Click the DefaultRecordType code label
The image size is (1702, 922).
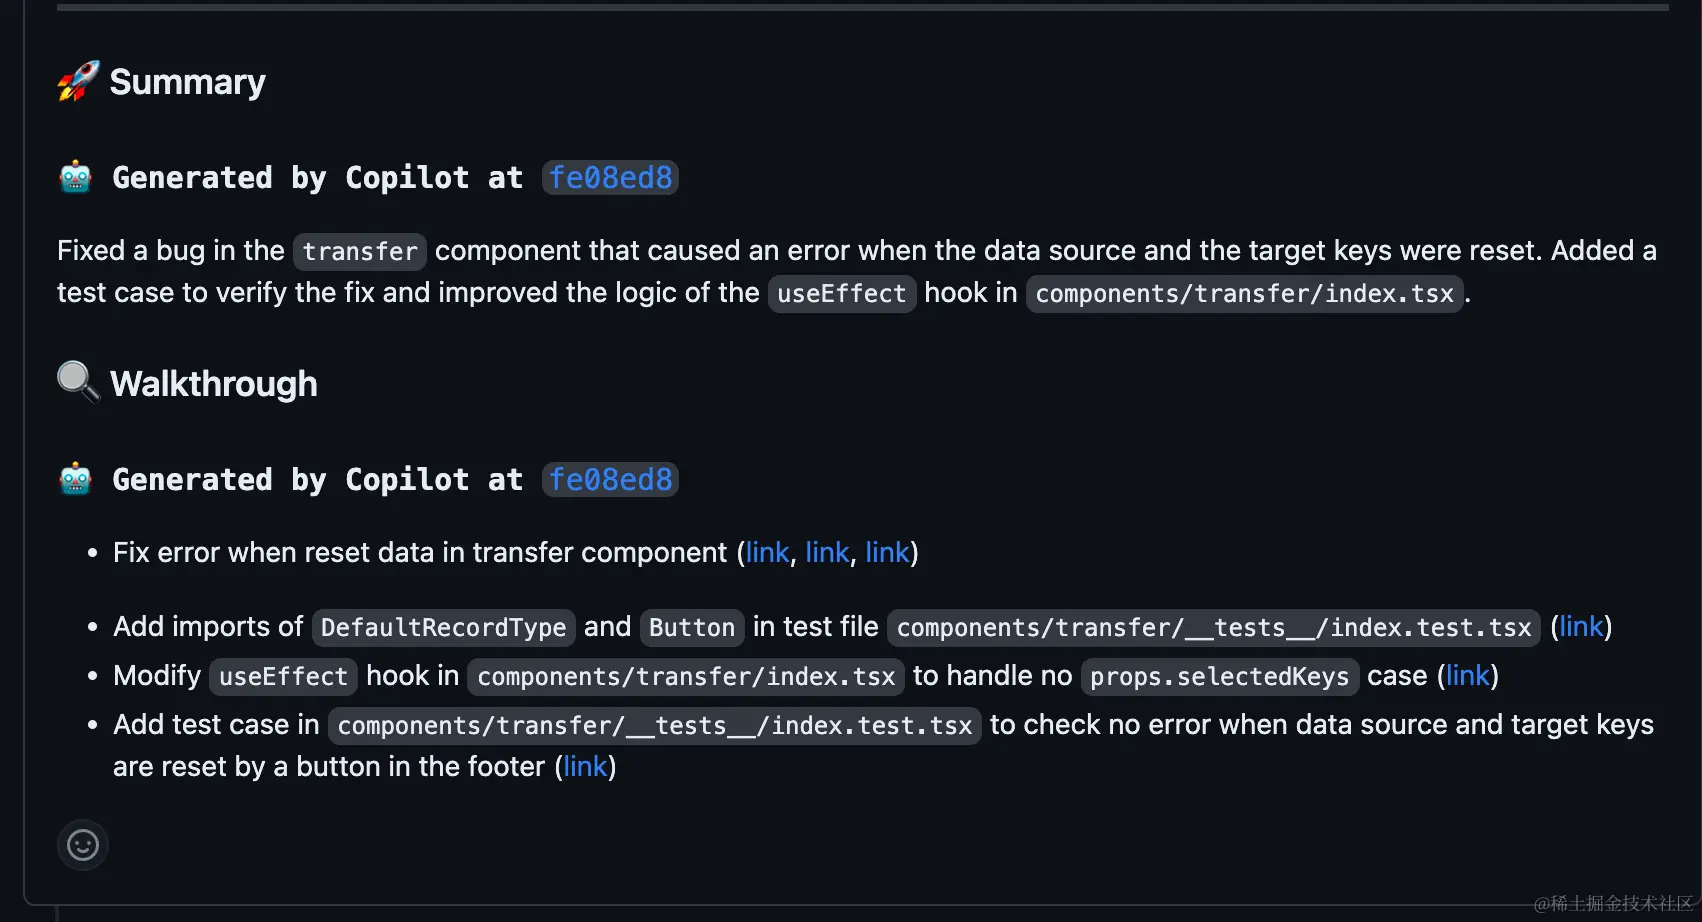click(x=444, y=627)
